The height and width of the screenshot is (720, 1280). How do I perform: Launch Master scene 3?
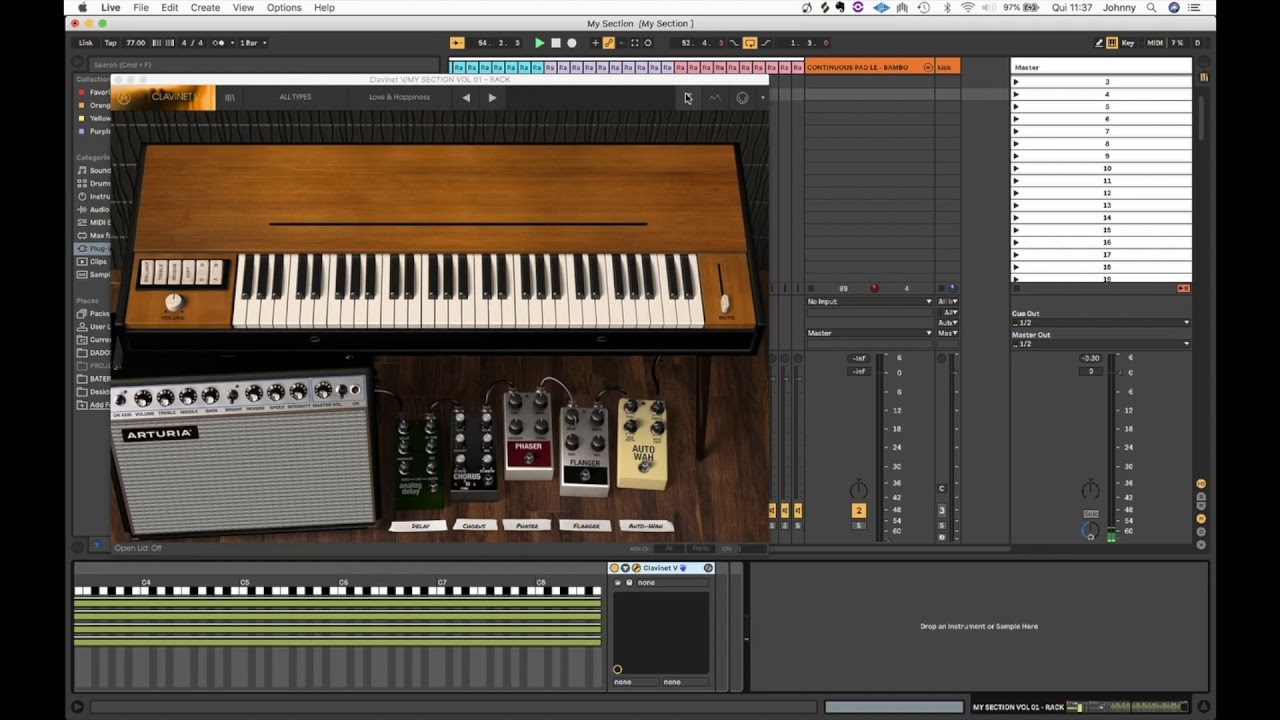click(x=1016, y=82)
